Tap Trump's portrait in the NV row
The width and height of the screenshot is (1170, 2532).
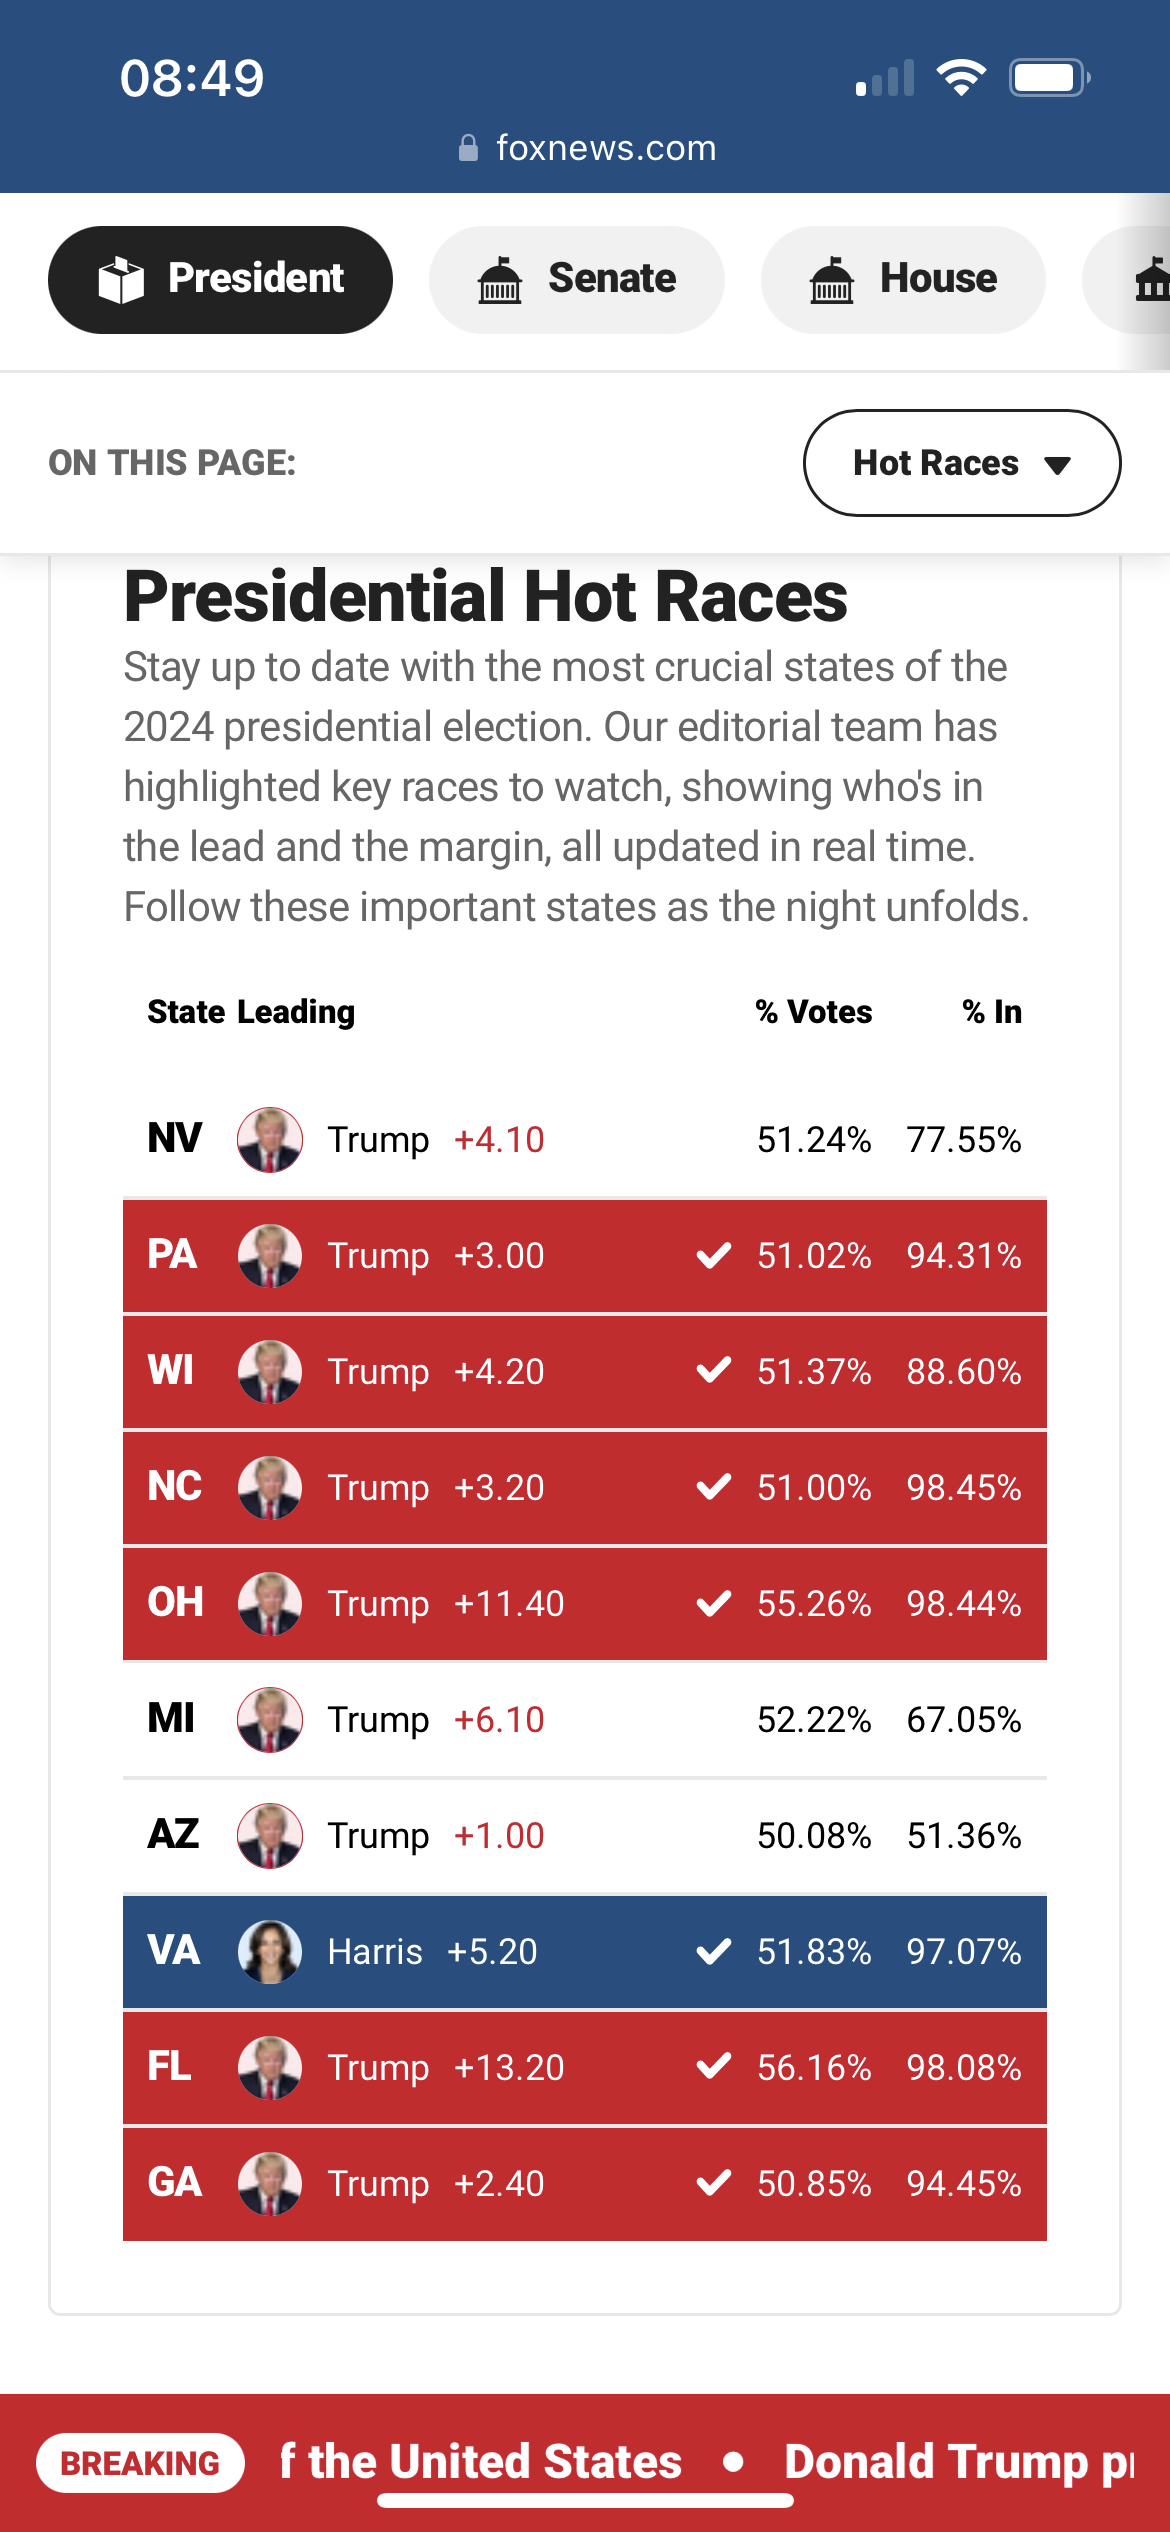270,1140
